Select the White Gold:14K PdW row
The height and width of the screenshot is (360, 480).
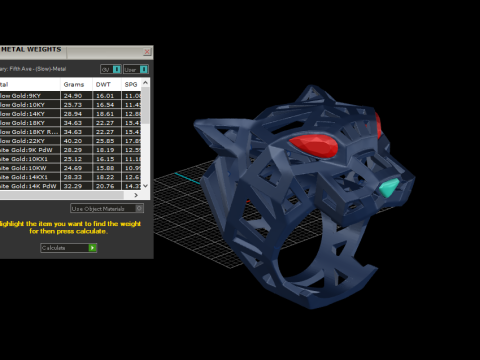(70, 186)
